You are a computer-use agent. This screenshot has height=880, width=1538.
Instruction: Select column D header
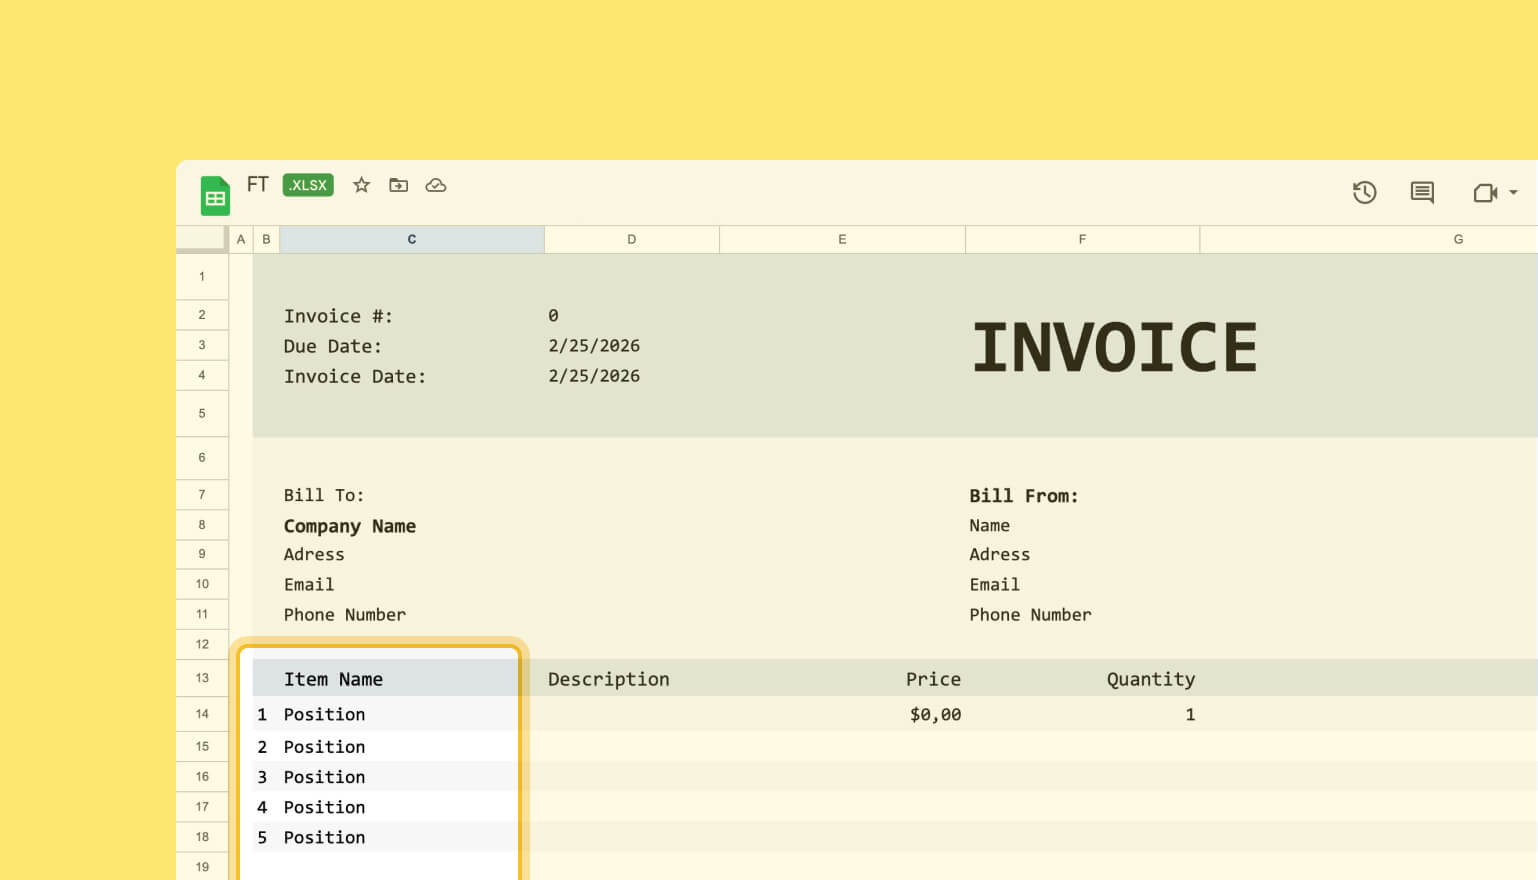pyautogui.click(x=631, y=239)
